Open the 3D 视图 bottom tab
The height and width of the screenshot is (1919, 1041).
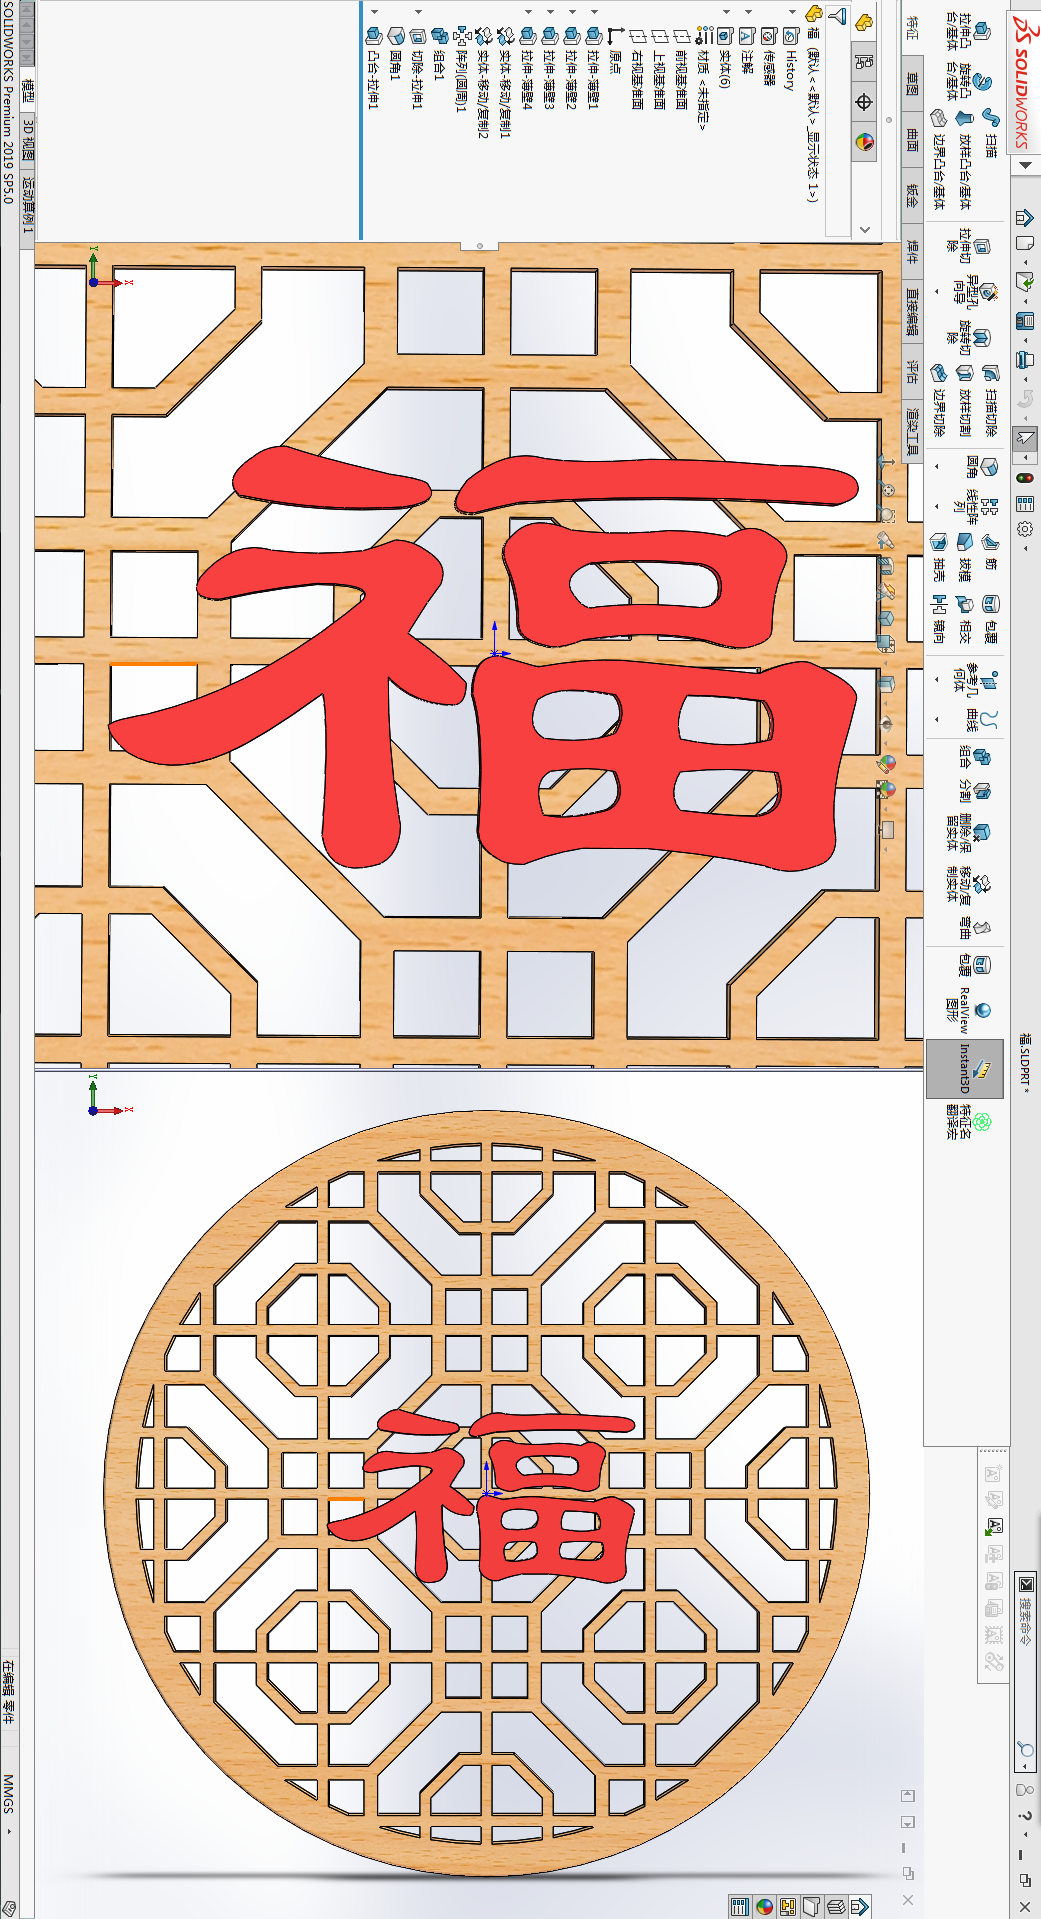[x=27, y=140]
